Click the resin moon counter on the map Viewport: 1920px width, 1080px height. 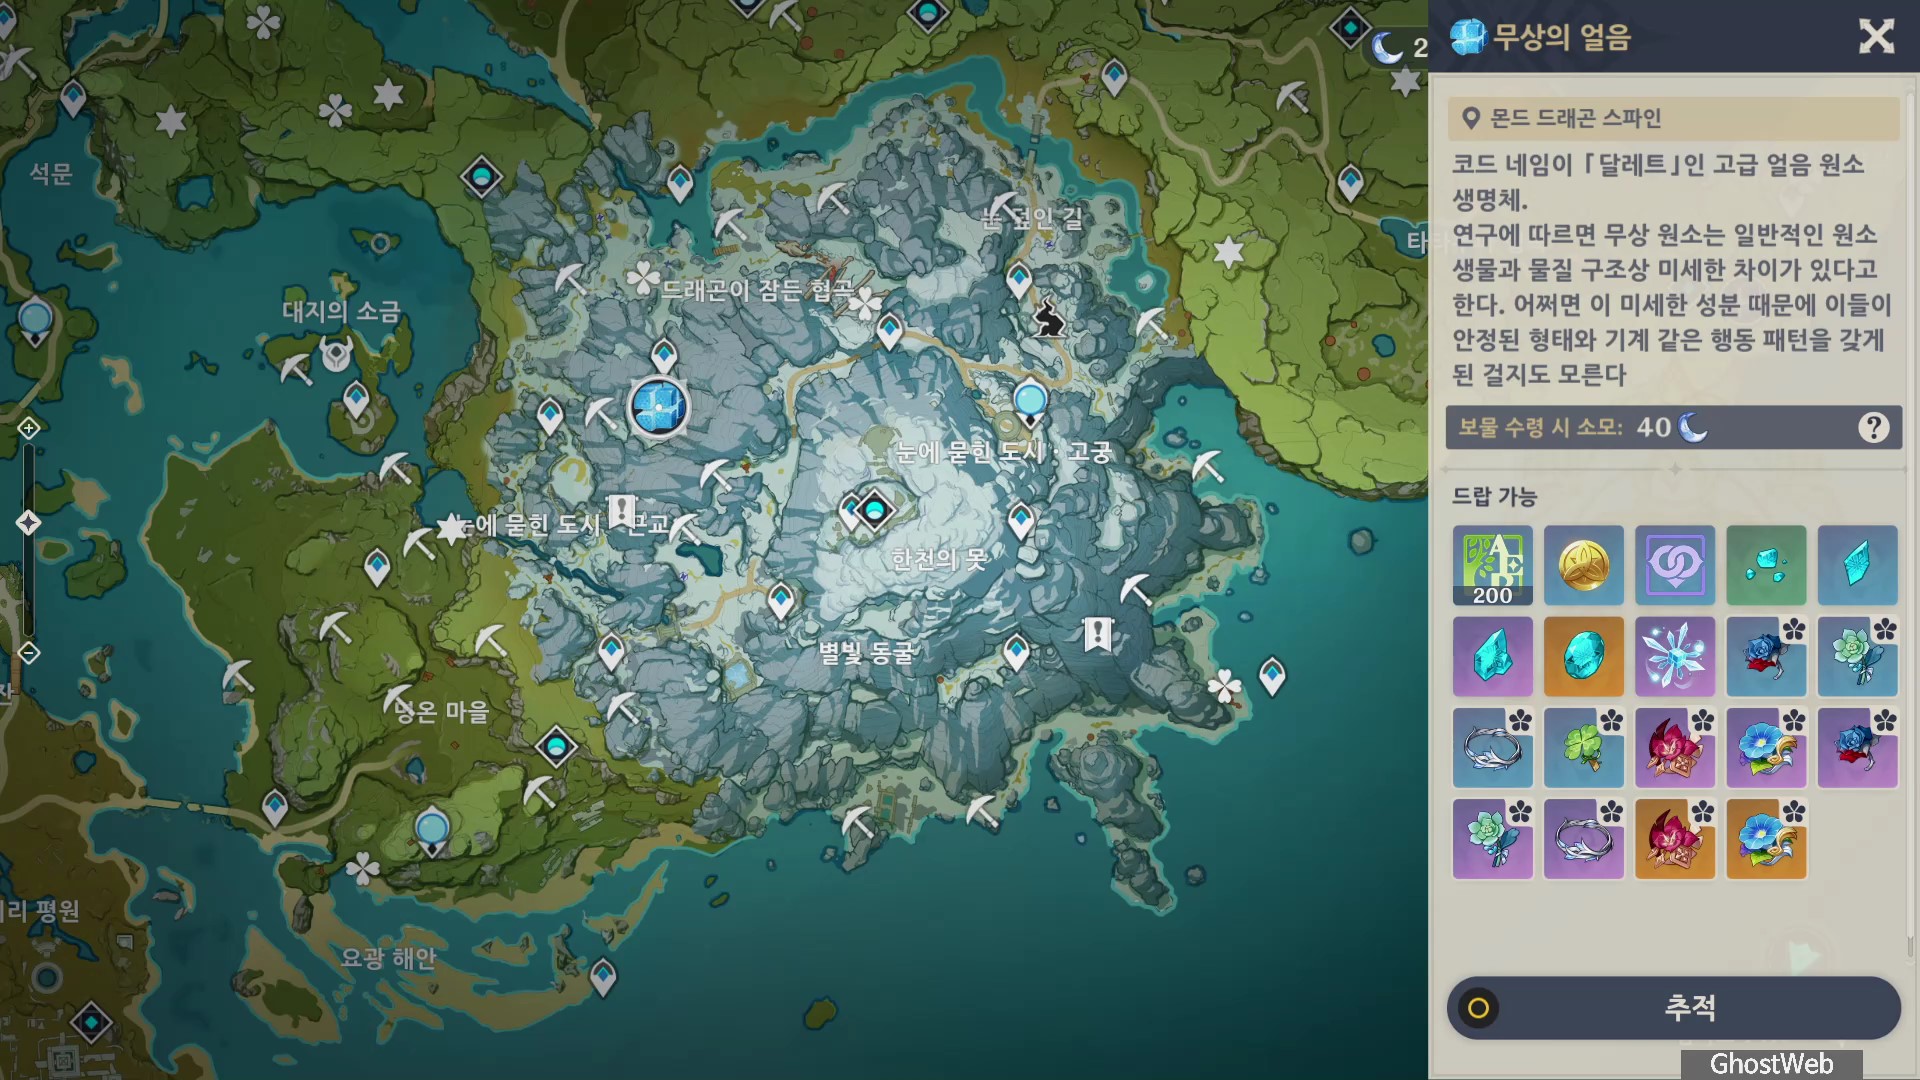point(1398,47)
